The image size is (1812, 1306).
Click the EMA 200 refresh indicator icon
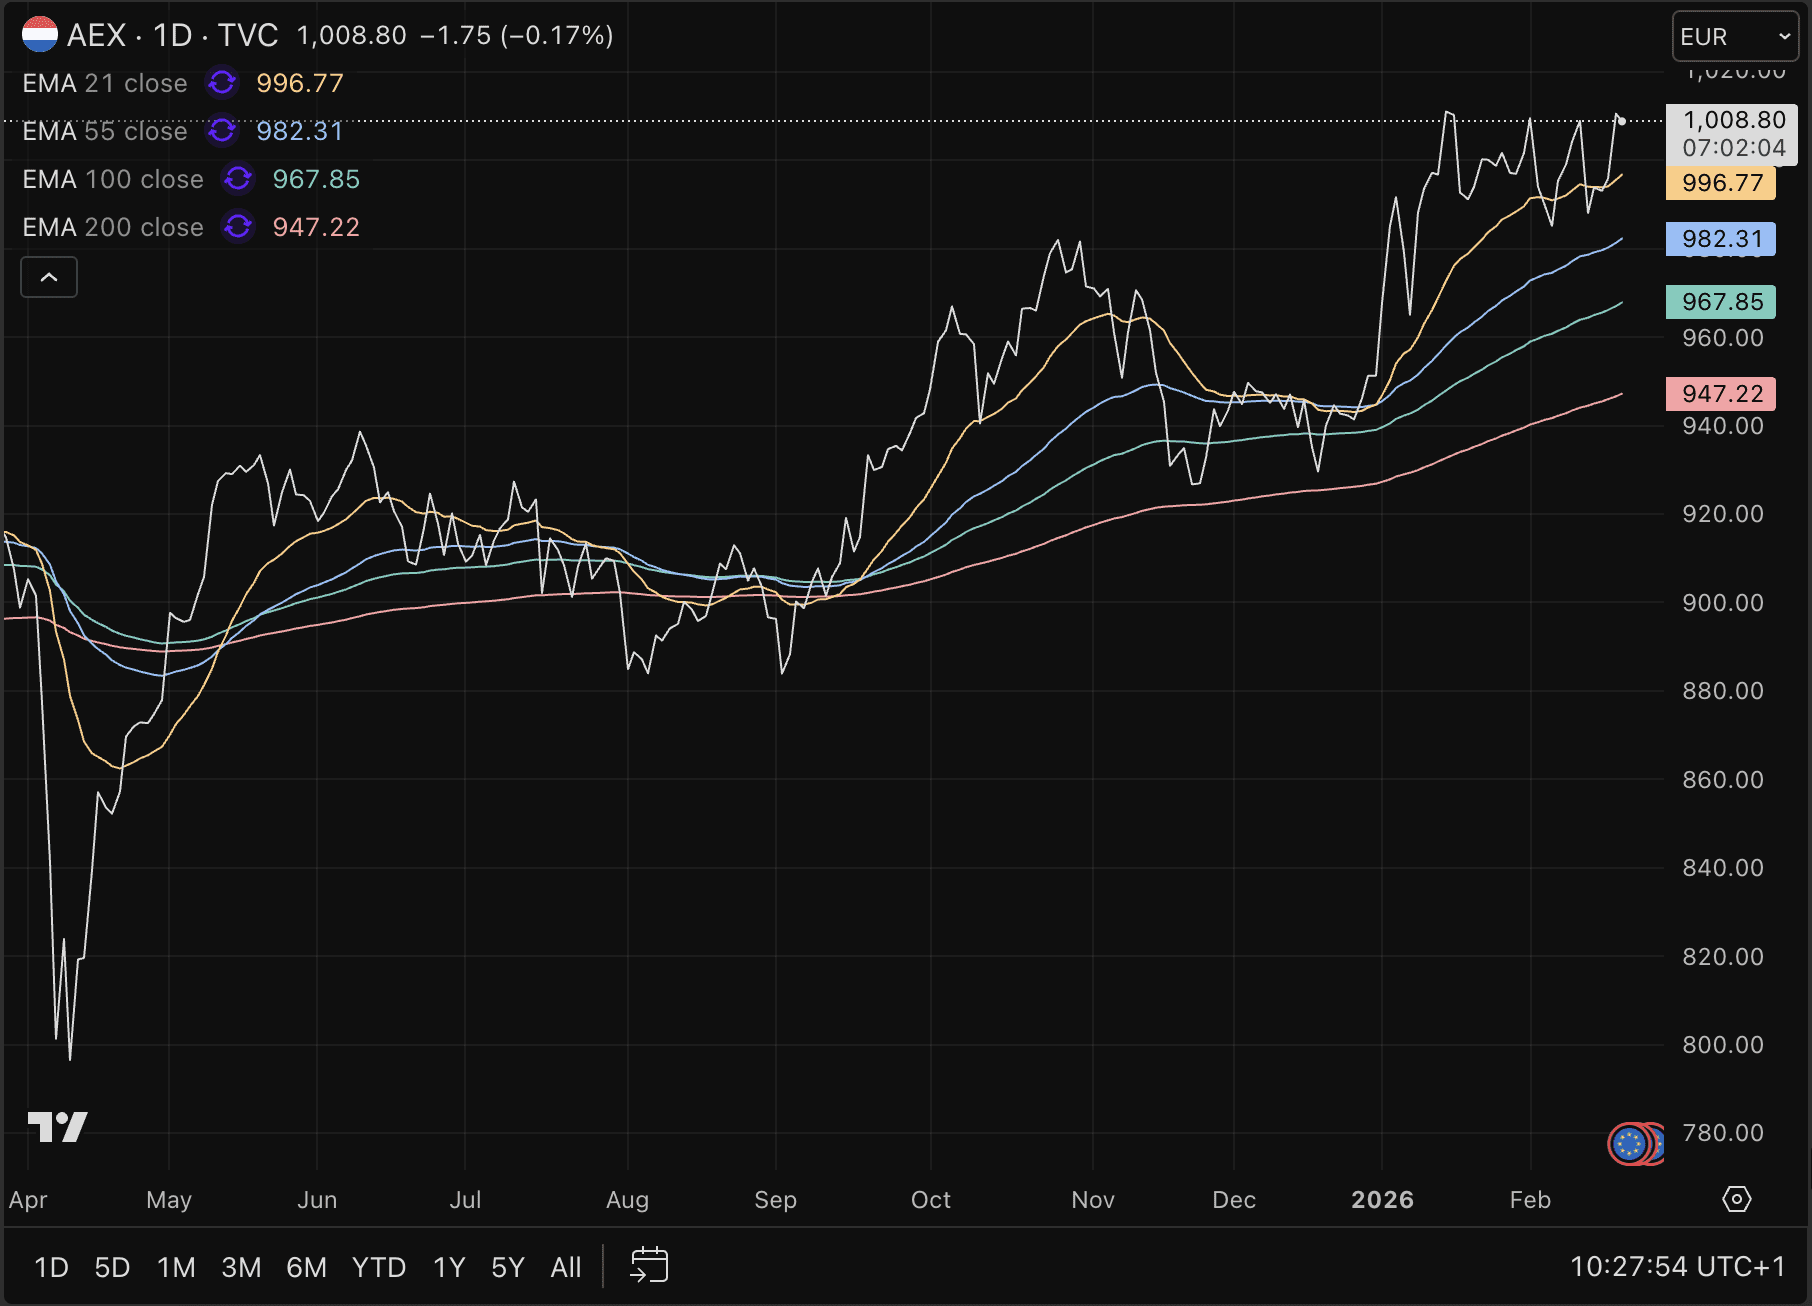coord(238,227)
